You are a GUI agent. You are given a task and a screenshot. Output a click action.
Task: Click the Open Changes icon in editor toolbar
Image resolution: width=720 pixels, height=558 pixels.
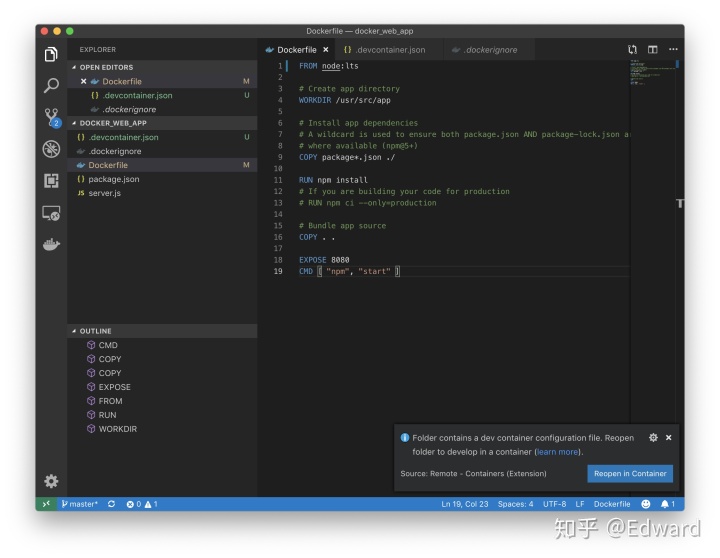point(632,50)
